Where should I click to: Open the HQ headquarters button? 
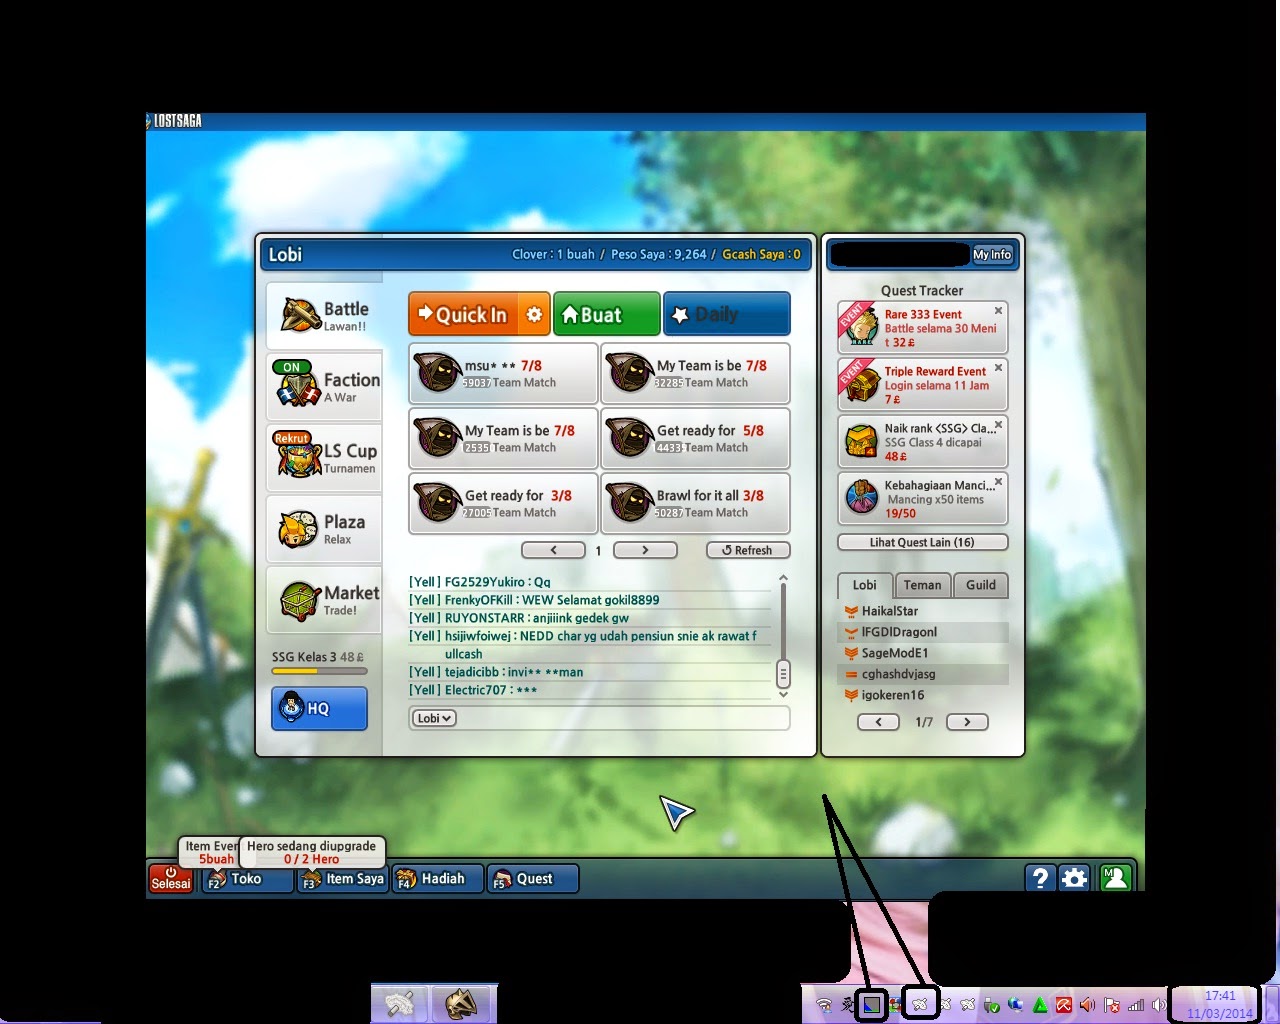[319, 708]
